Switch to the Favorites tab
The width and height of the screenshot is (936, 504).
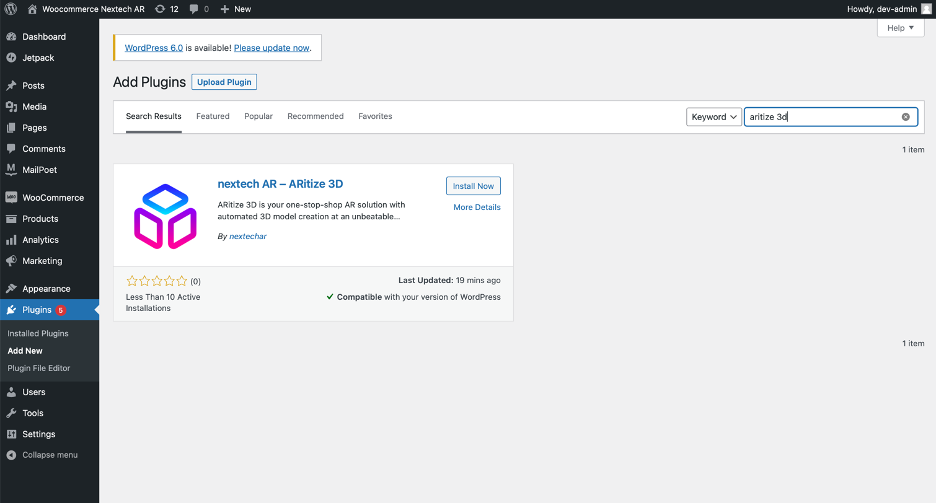point(375,116)
